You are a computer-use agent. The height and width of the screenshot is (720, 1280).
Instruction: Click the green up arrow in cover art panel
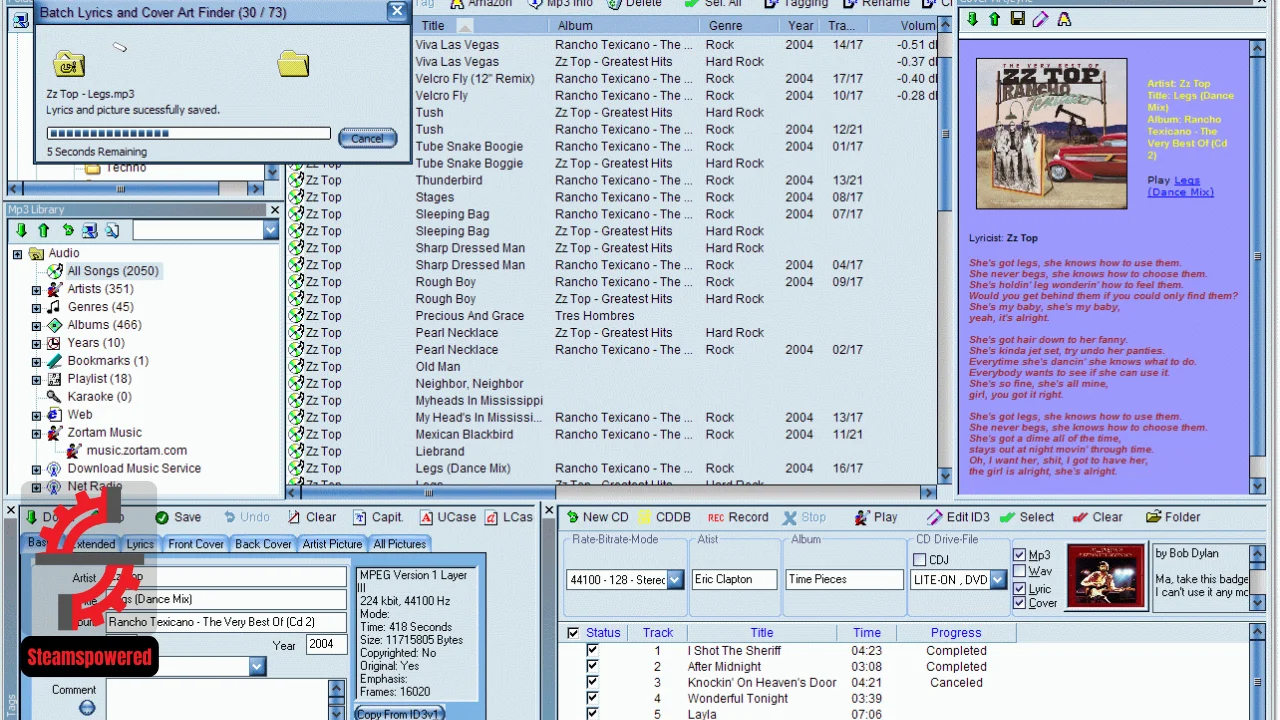[994, 19]
